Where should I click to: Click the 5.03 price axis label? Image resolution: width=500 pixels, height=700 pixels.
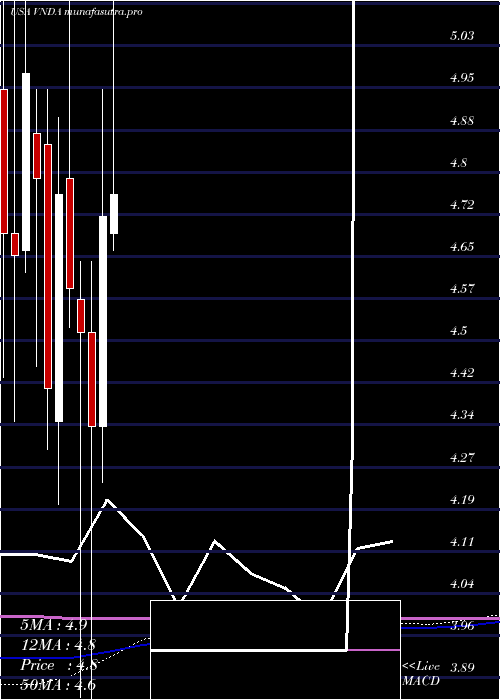click(462, 36)
